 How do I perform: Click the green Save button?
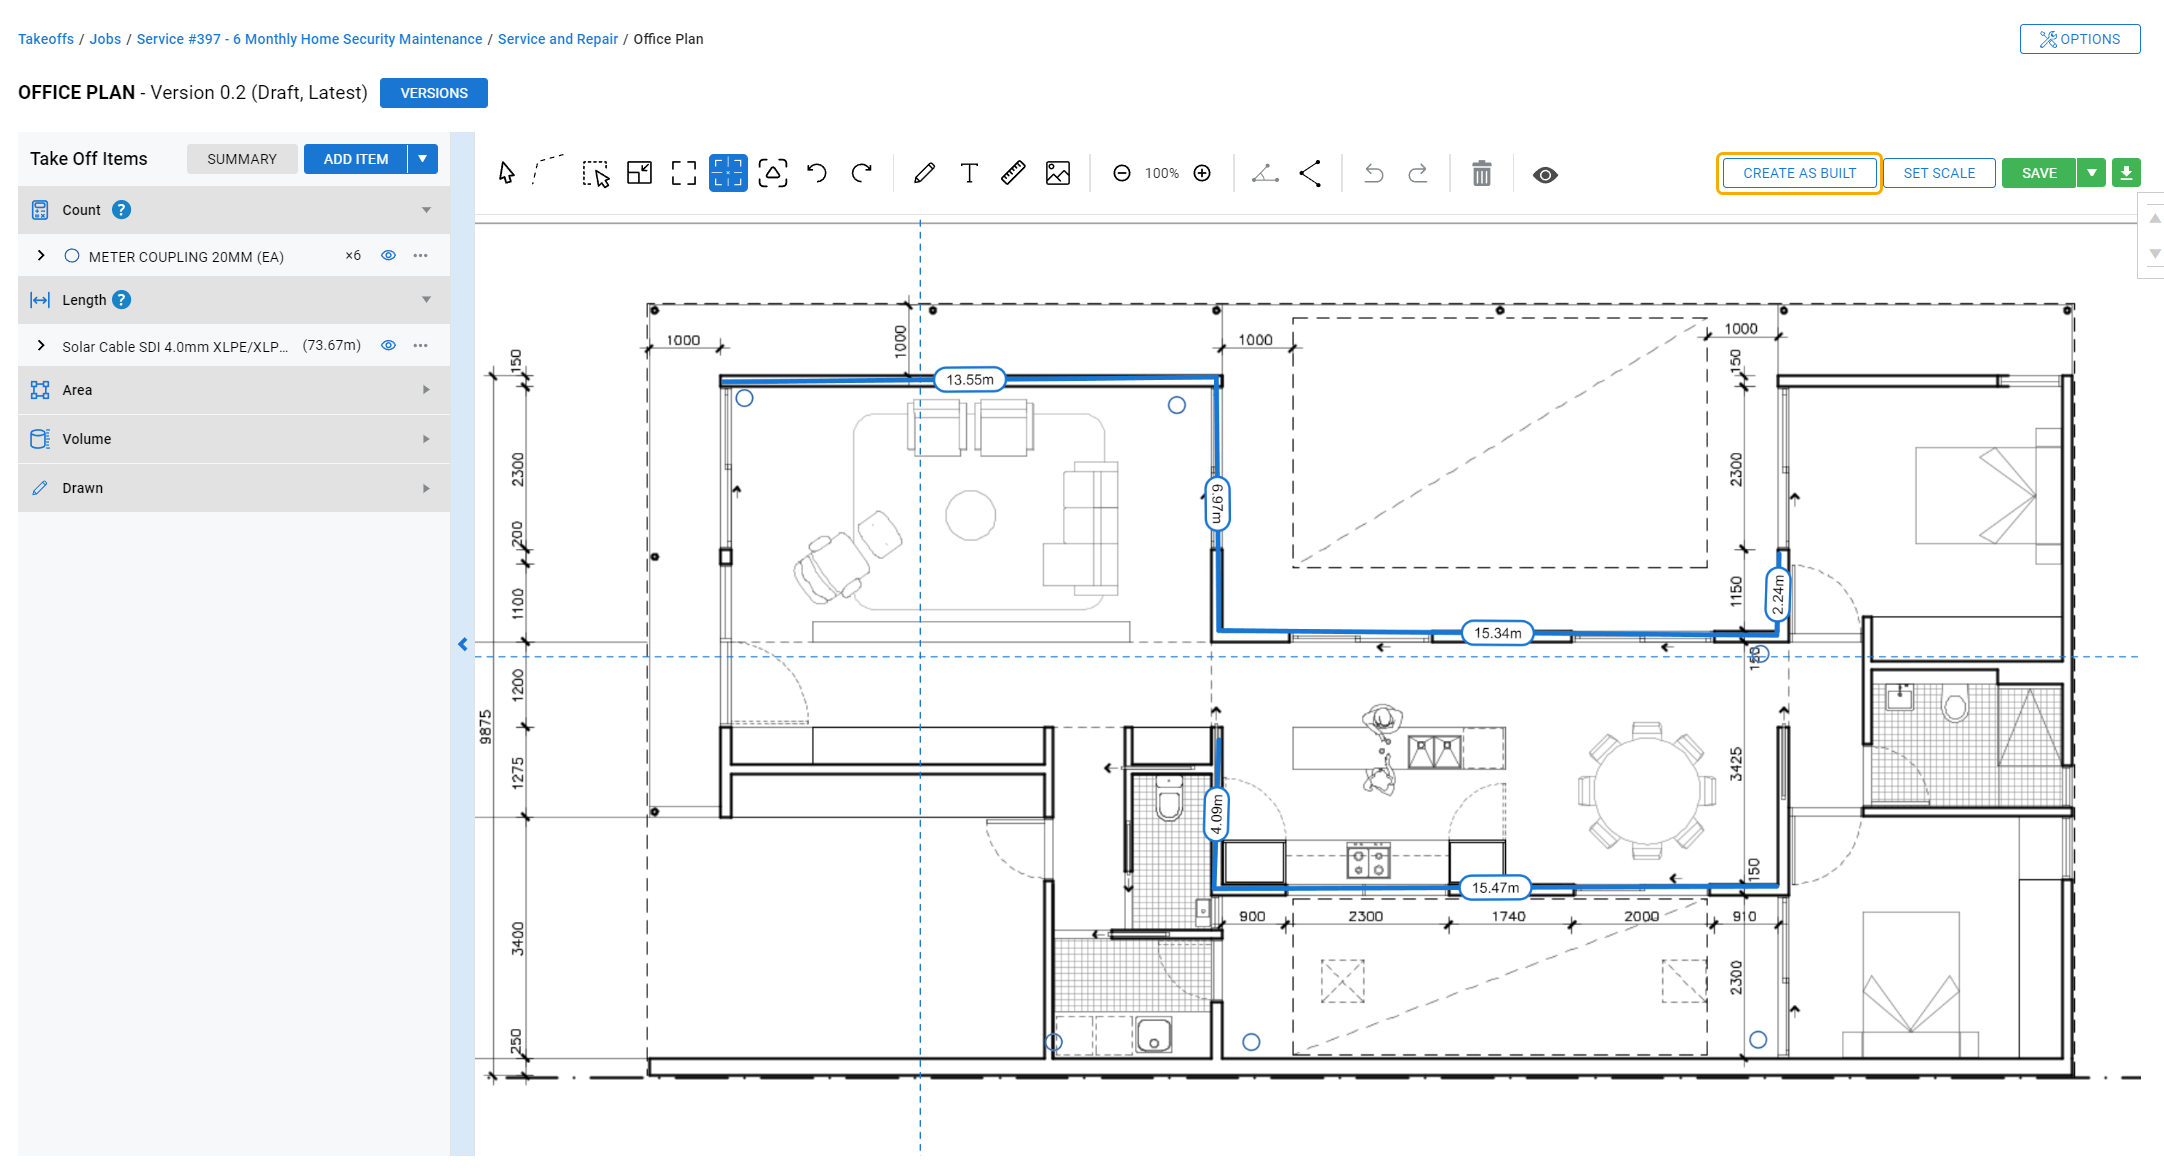pyautogui.click(x=2039, y=173)
